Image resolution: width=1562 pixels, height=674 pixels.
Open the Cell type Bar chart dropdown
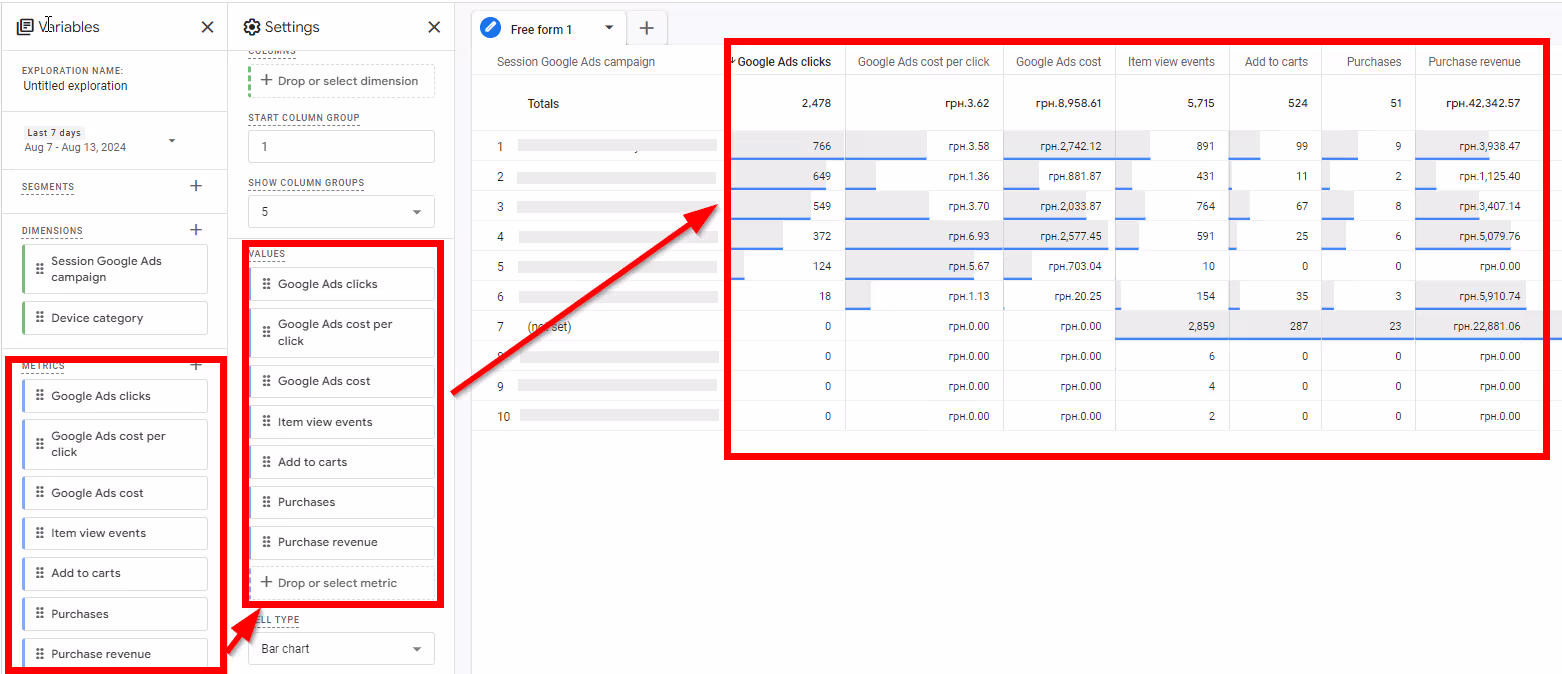point(341,649)
